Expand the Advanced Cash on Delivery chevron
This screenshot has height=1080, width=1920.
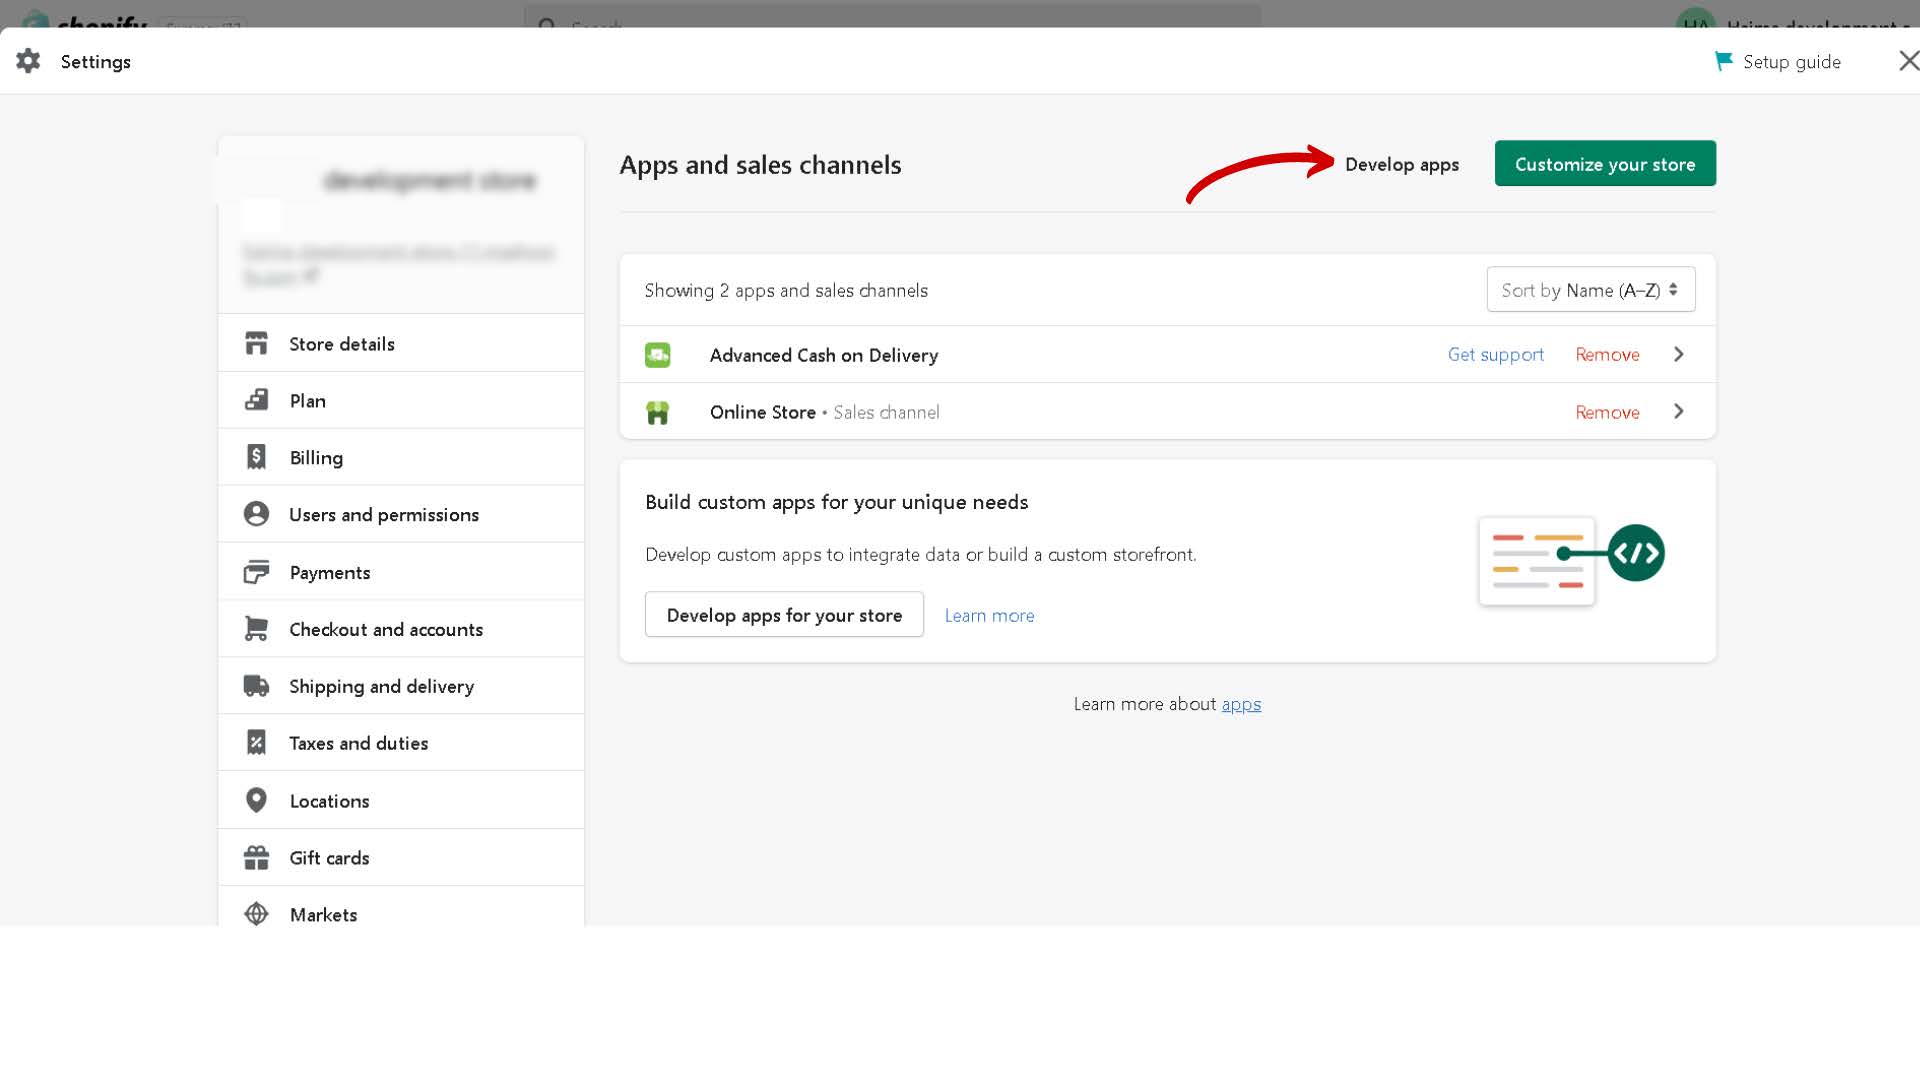click(x=1679, y=355)
